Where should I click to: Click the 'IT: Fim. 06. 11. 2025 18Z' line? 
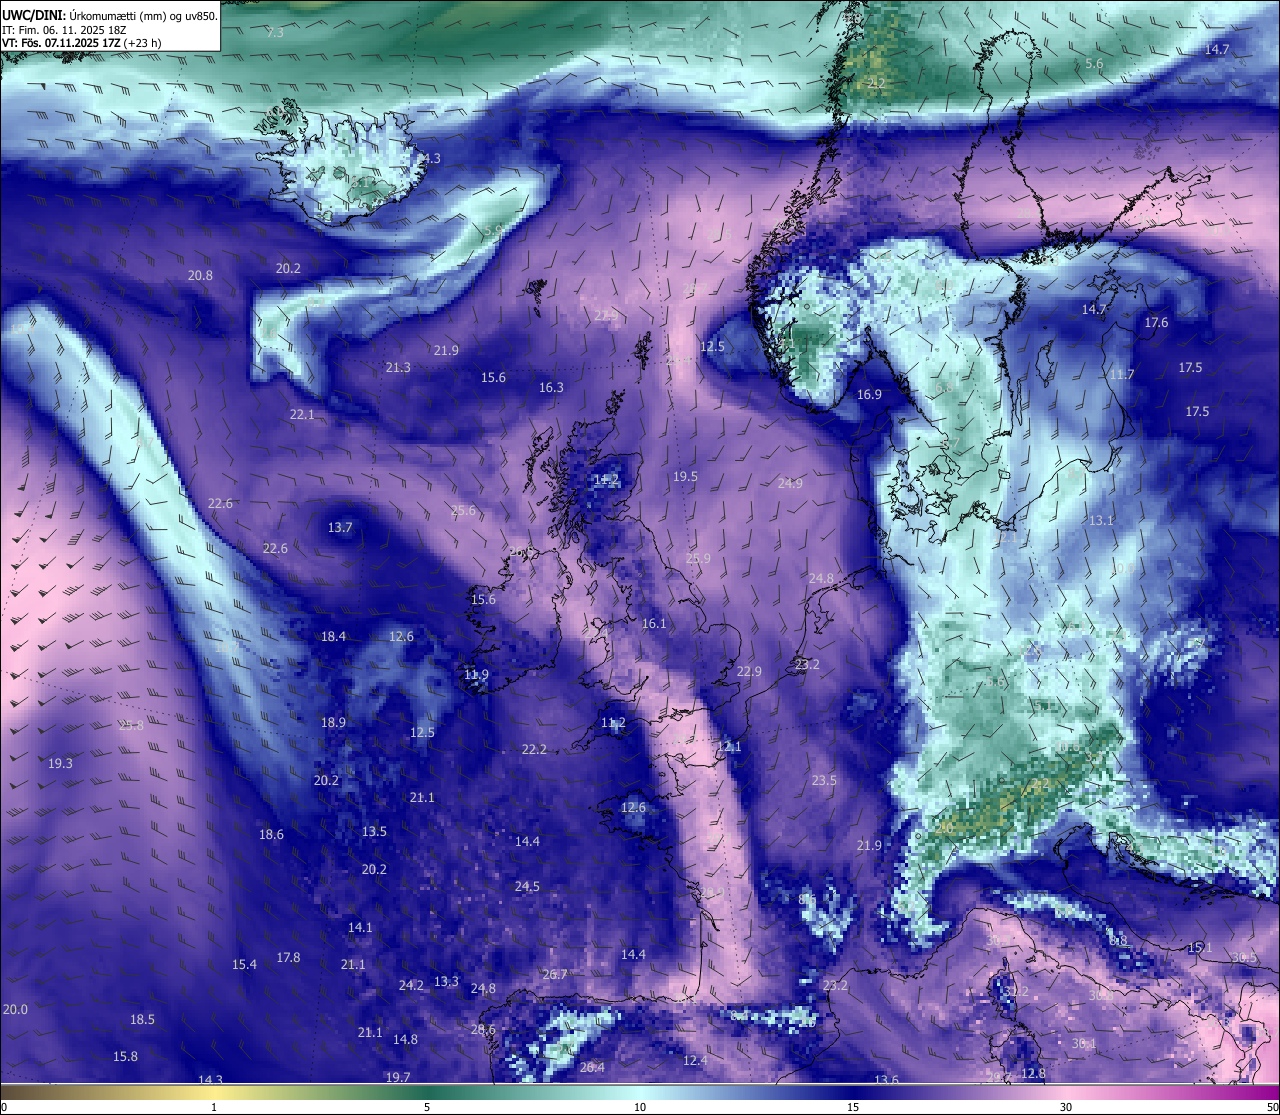click(64, 30)
